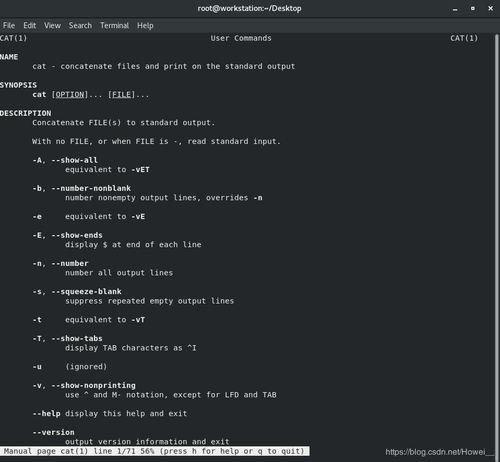Click 'number nonempty output lines' text
This screenshot has width=500, height=462.
(164, 198)
